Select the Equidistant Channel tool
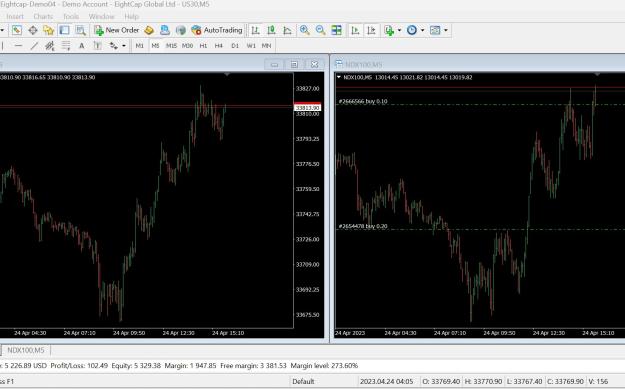The image size is (625, 389). (x=50, y=46)
